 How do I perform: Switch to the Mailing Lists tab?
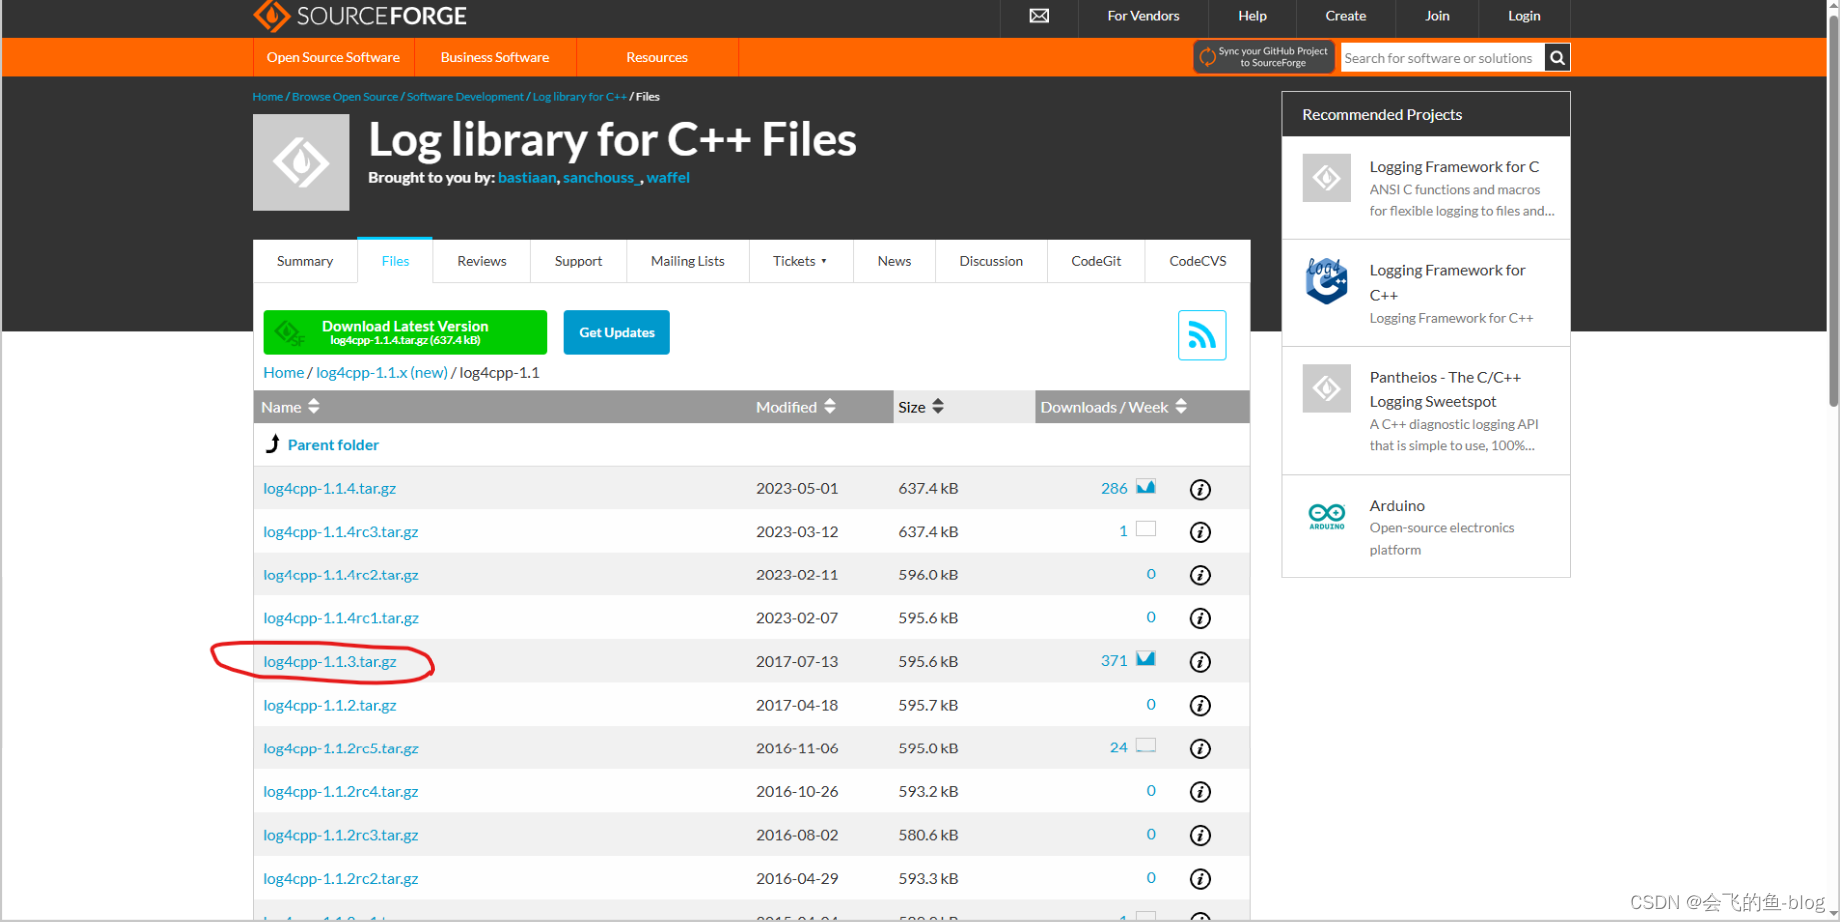click(688, 261)
